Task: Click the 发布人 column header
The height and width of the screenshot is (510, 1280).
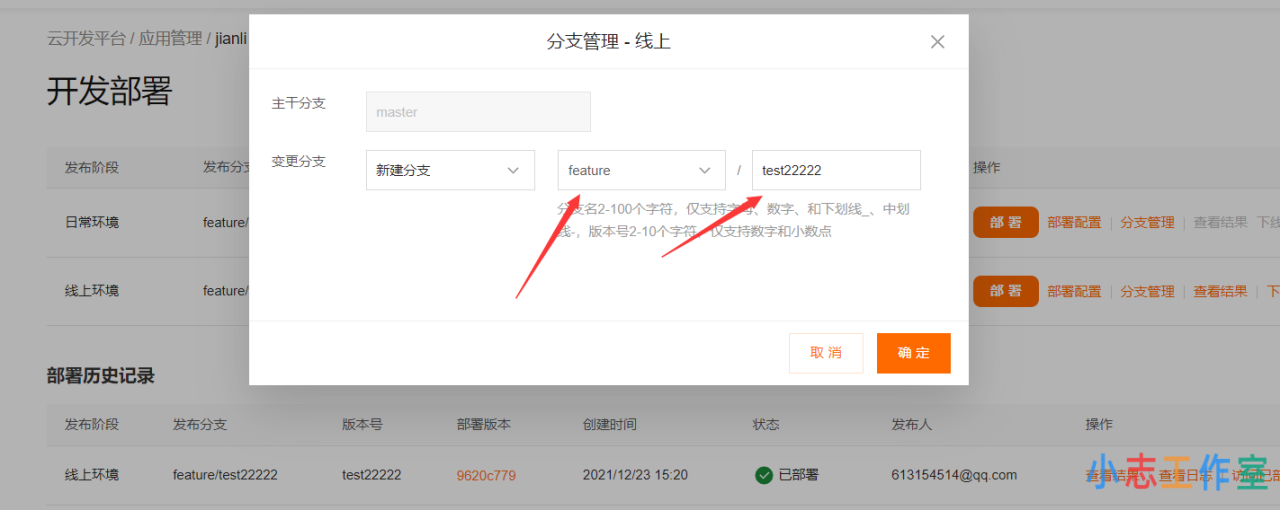Action: coord(911,424)
